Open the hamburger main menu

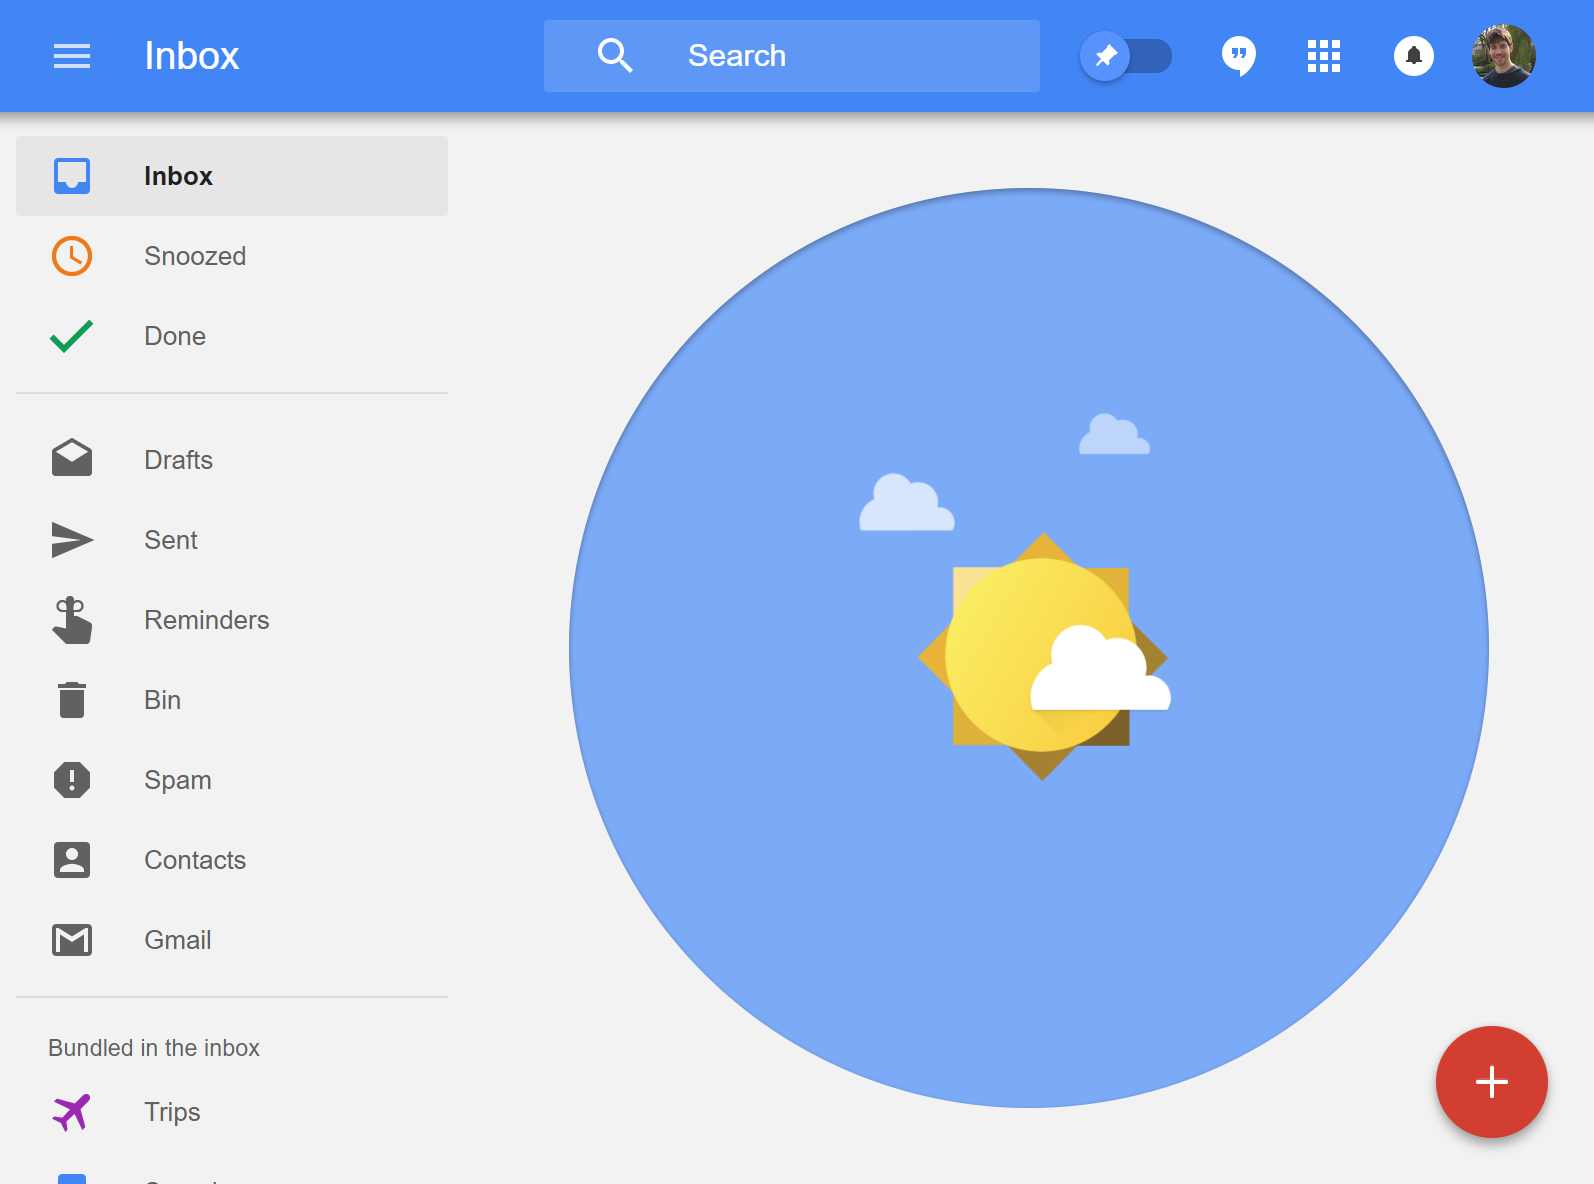tap(72, 56)
